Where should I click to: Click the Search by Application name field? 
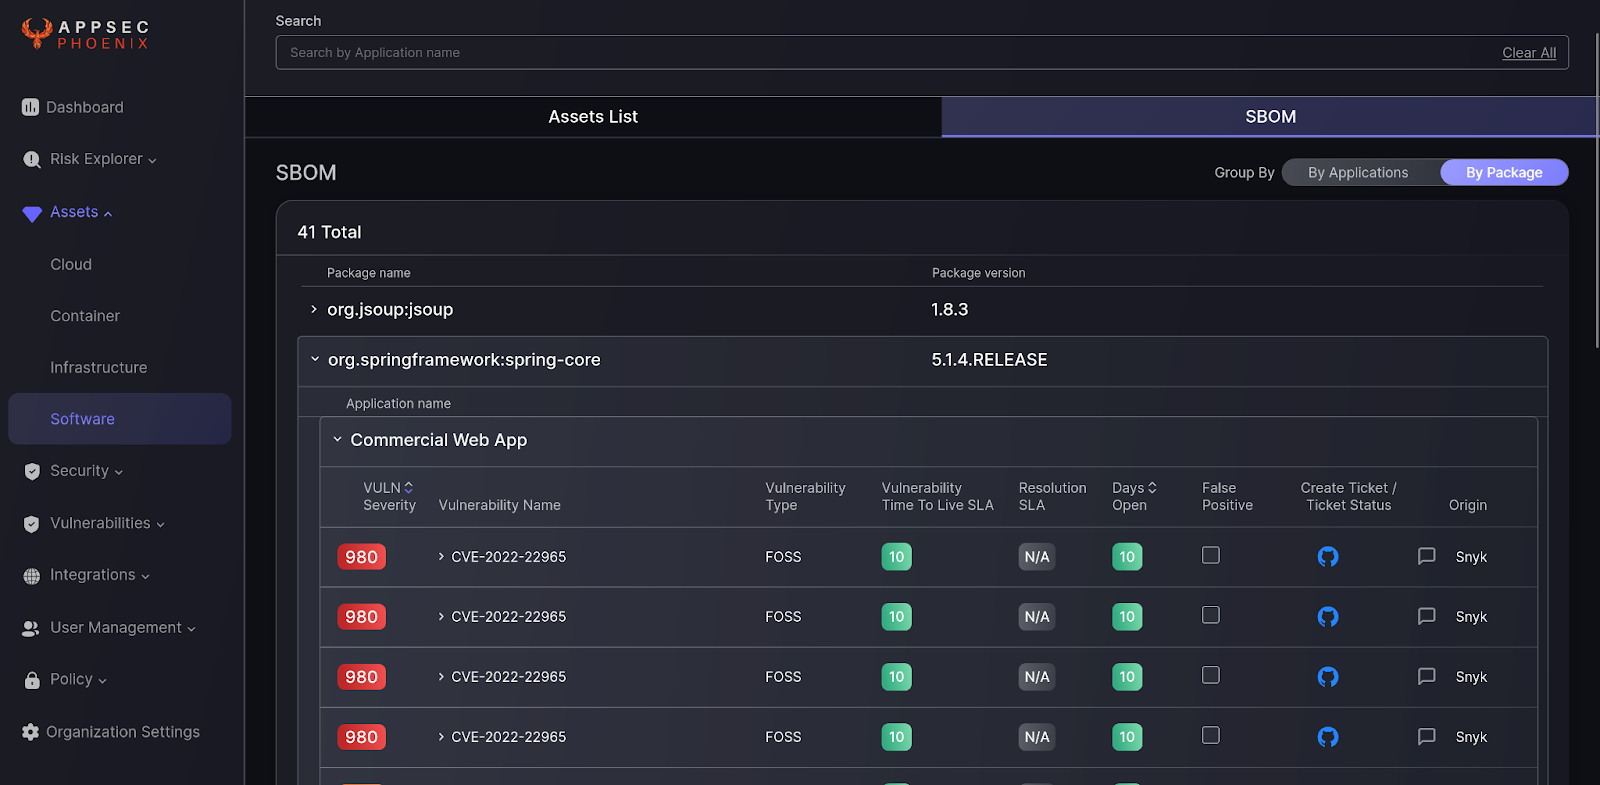tap(880, 53)
